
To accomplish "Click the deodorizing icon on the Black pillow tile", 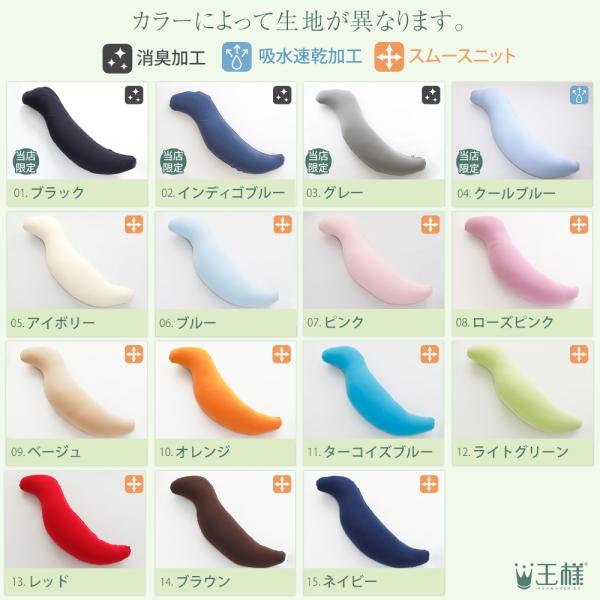I will click(134, 95).
